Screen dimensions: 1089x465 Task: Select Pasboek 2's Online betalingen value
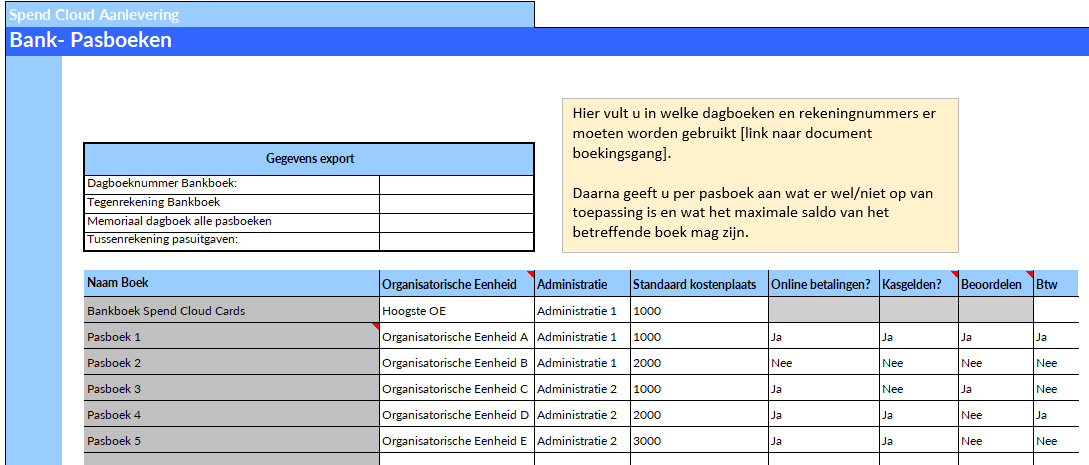823,363
